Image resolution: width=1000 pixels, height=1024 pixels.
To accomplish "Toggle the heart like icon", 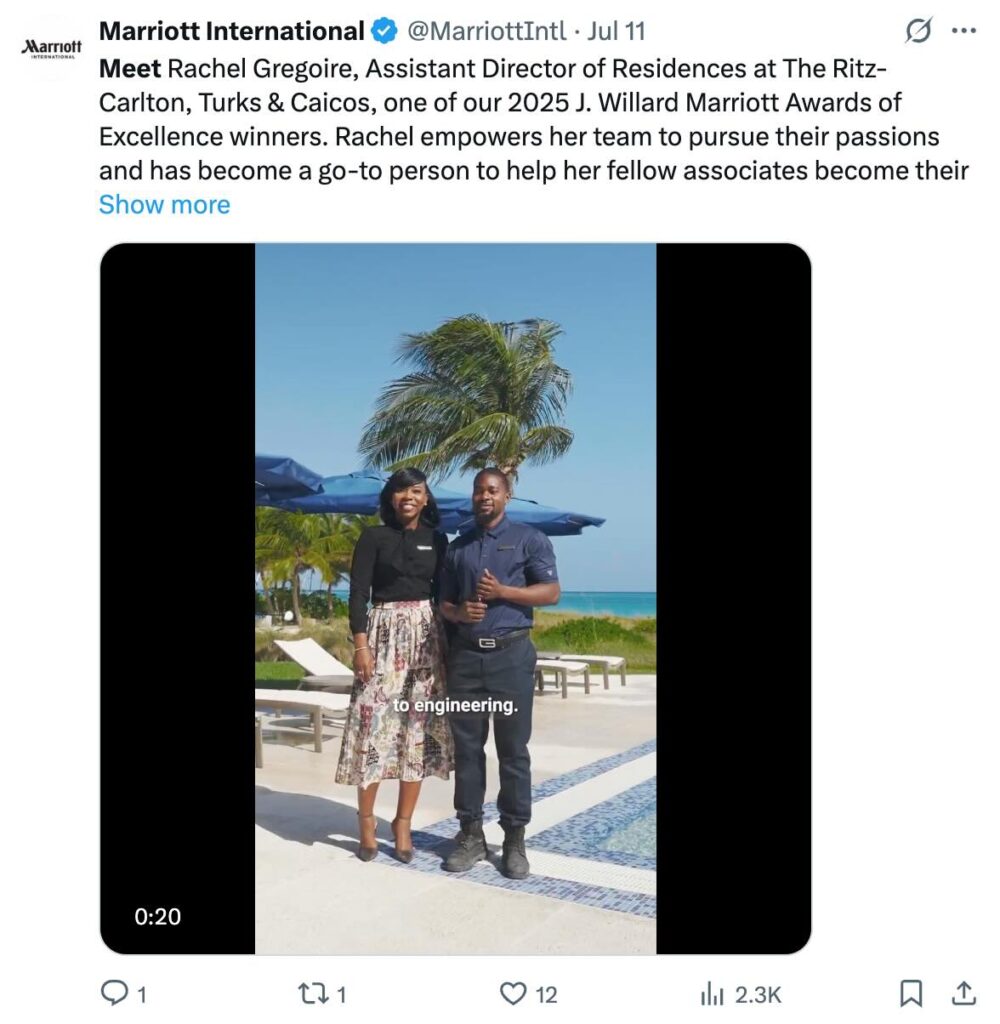I will tap(513, 993).
